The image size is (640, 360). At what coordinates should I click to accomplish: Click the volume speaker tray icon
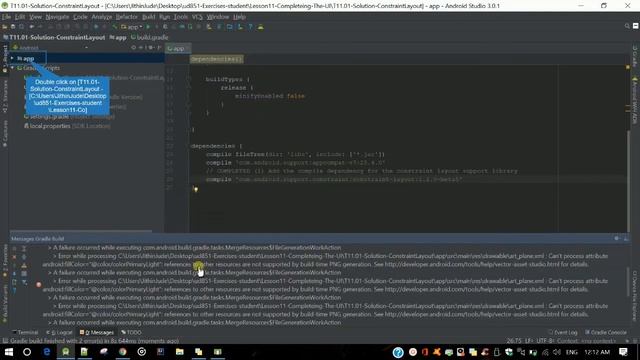557,352
